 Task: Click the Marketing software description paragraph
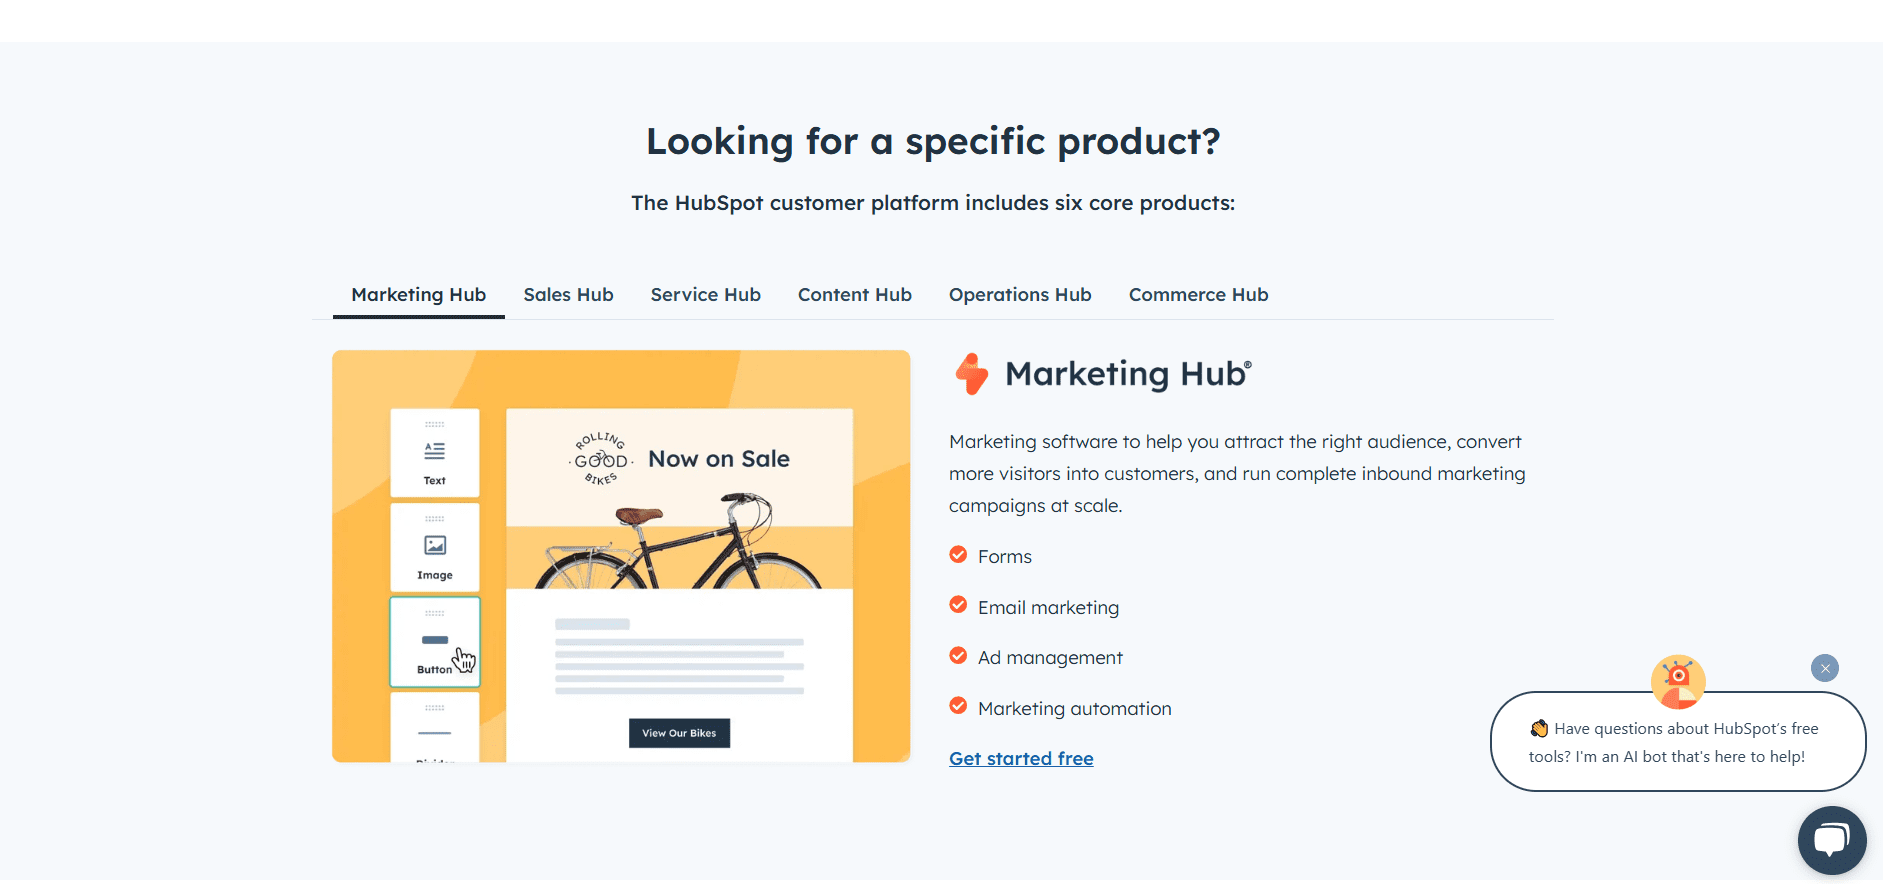click(1237, 474)
